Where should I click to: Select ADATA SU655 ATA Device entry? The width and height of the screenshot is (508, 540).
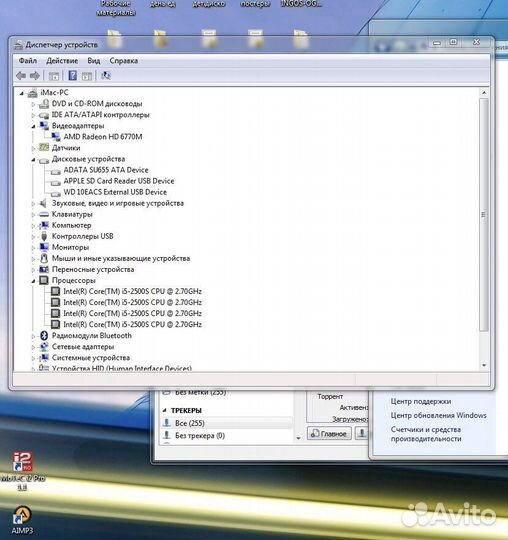(x=106, y=170)
